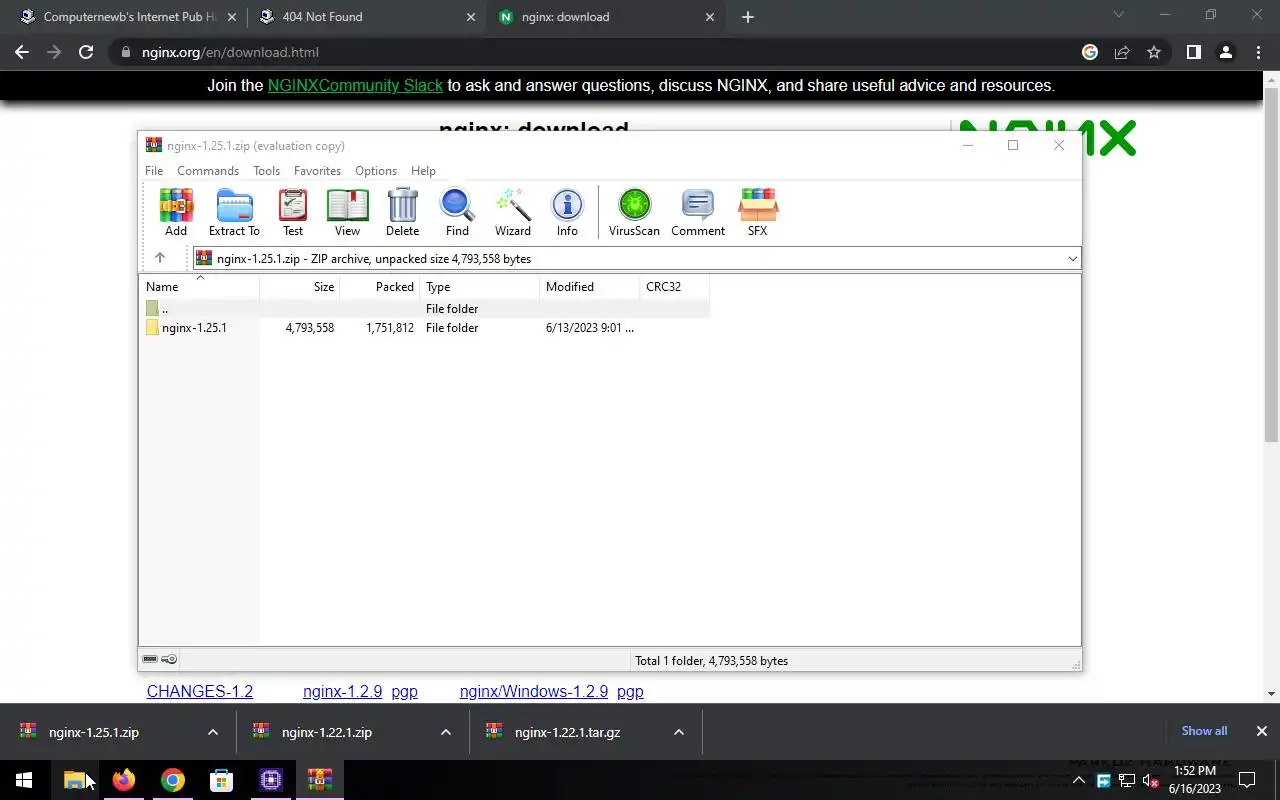Open Chrome tab search chevron
This screenshot has height=800, width=1280.
pos(1119,14)
